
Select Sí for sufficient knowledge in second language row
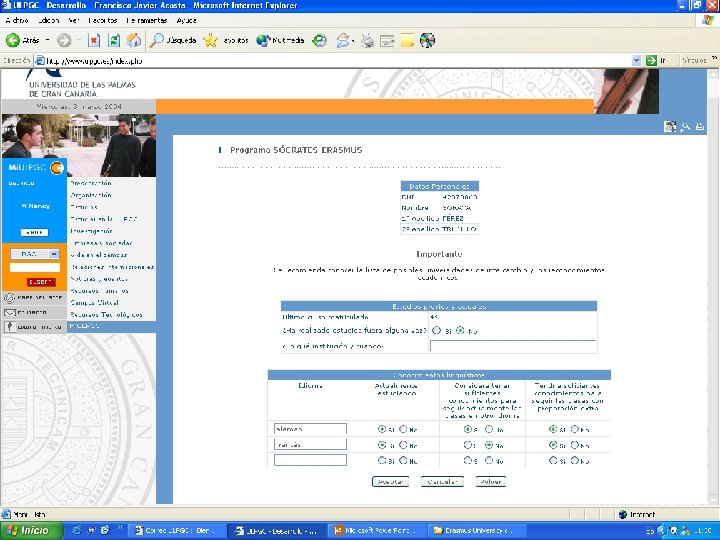467,444
